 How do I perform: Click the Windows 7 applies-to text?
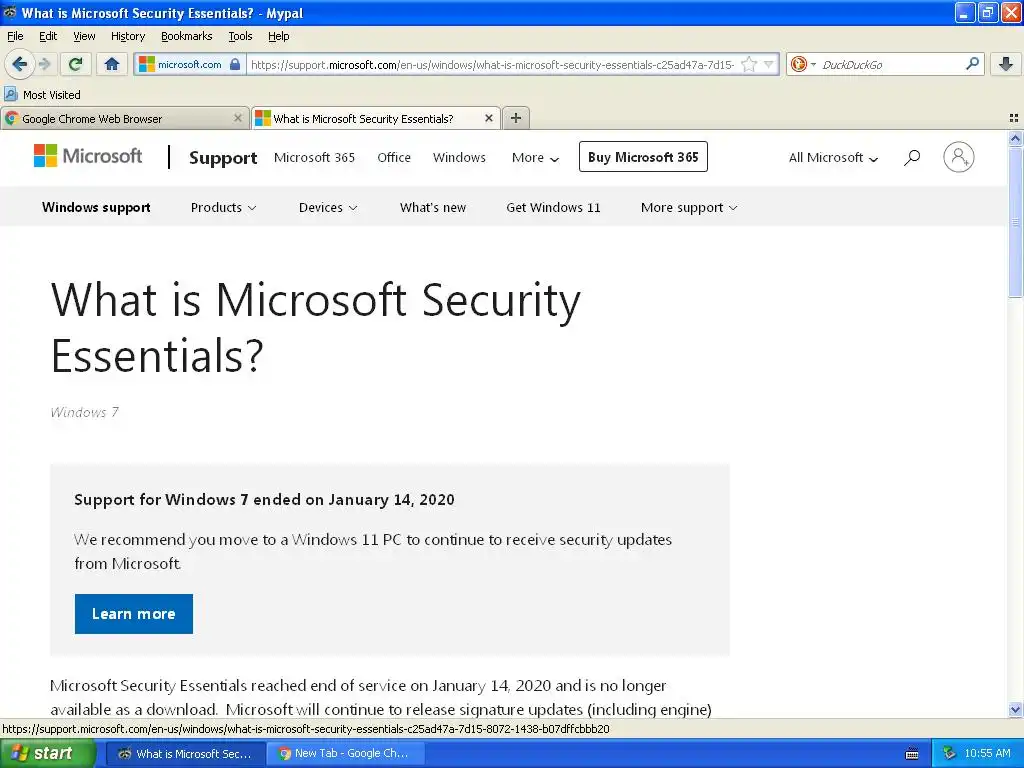(84, 412)
